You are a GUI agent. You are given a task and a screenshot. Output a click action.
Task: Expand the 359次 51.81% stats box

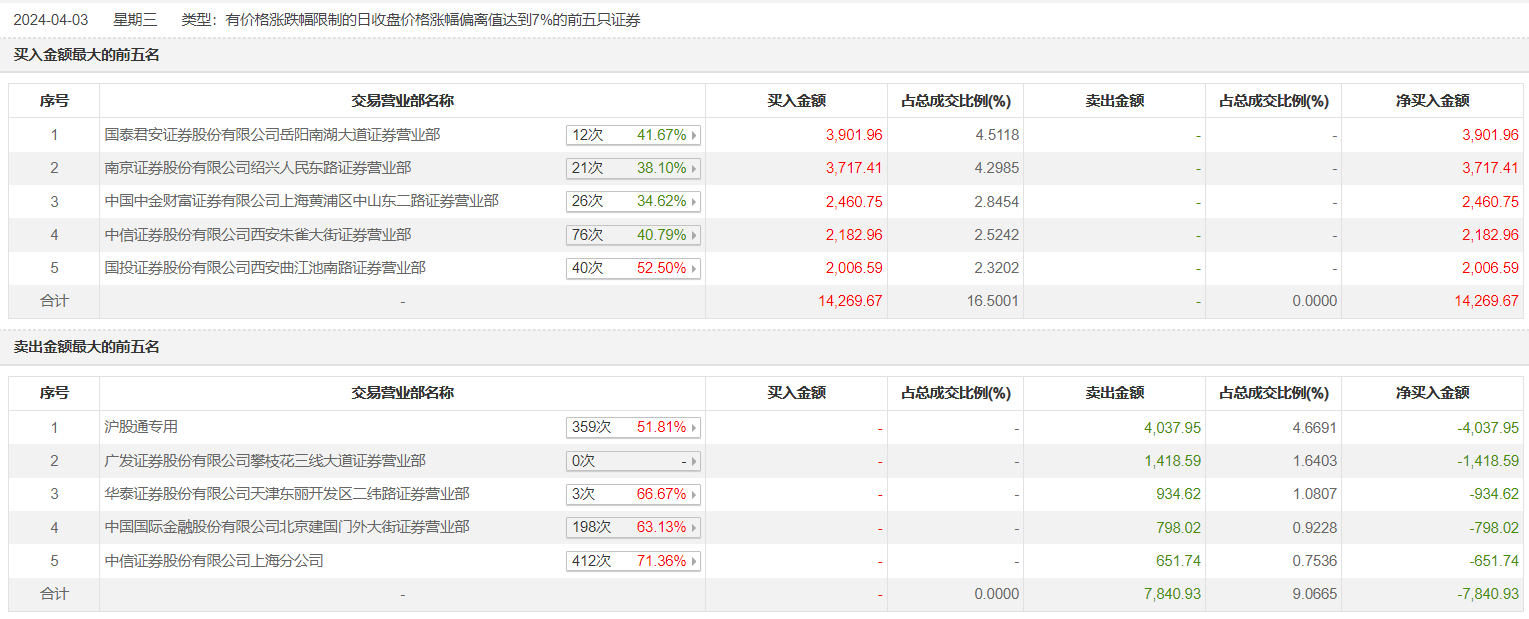coord(633,428)
